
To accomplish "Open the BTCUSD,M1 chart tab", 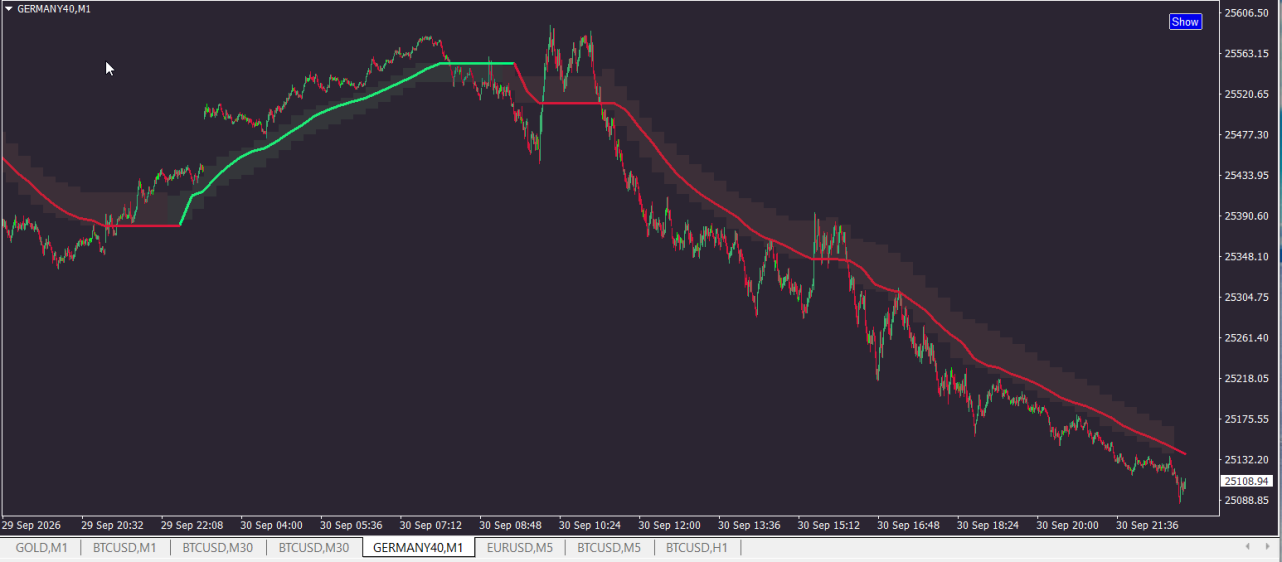I will 125,547.
